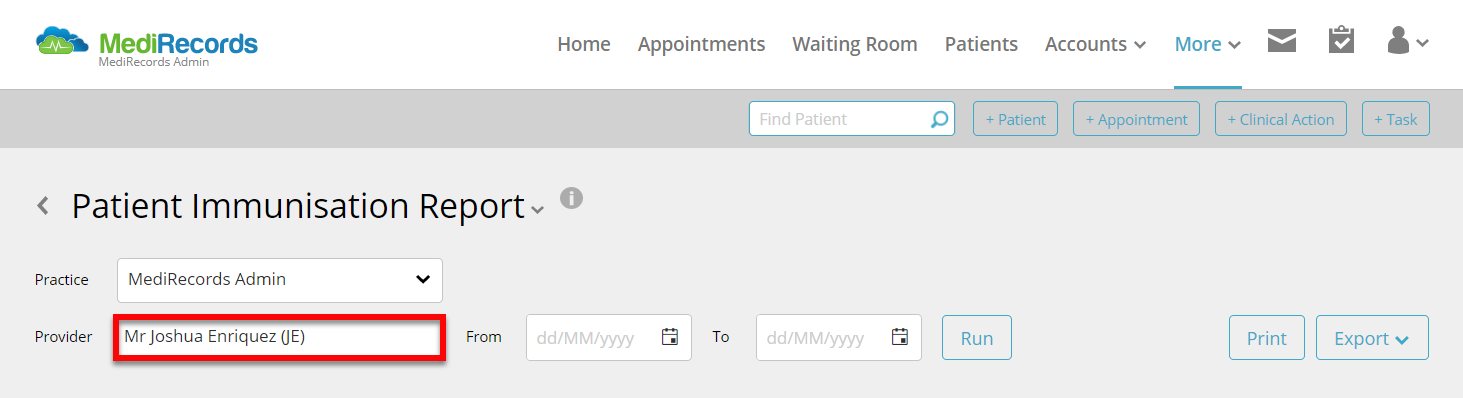
Task: Go back using the left chevron
Action: click(42, 206)
